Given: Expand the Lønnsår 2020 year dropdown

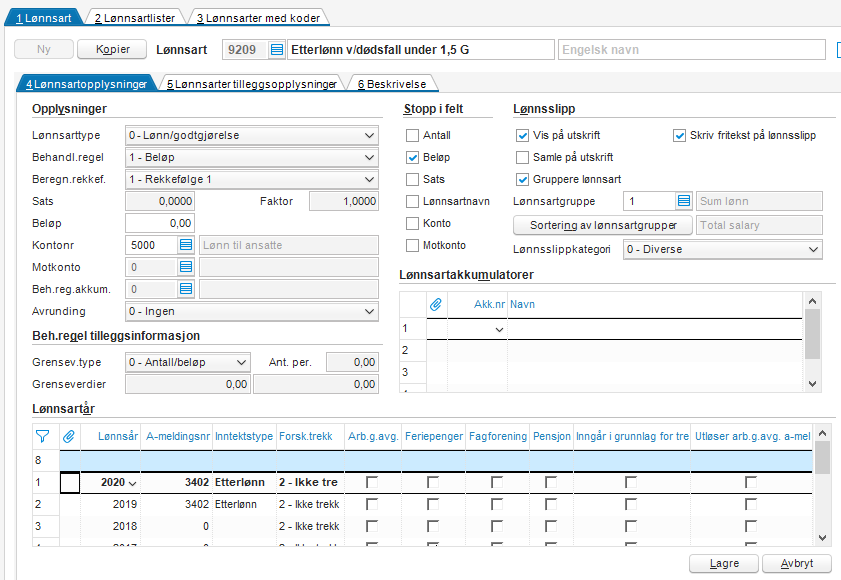Looking at the screenshot, I should [x=132, y=483].
